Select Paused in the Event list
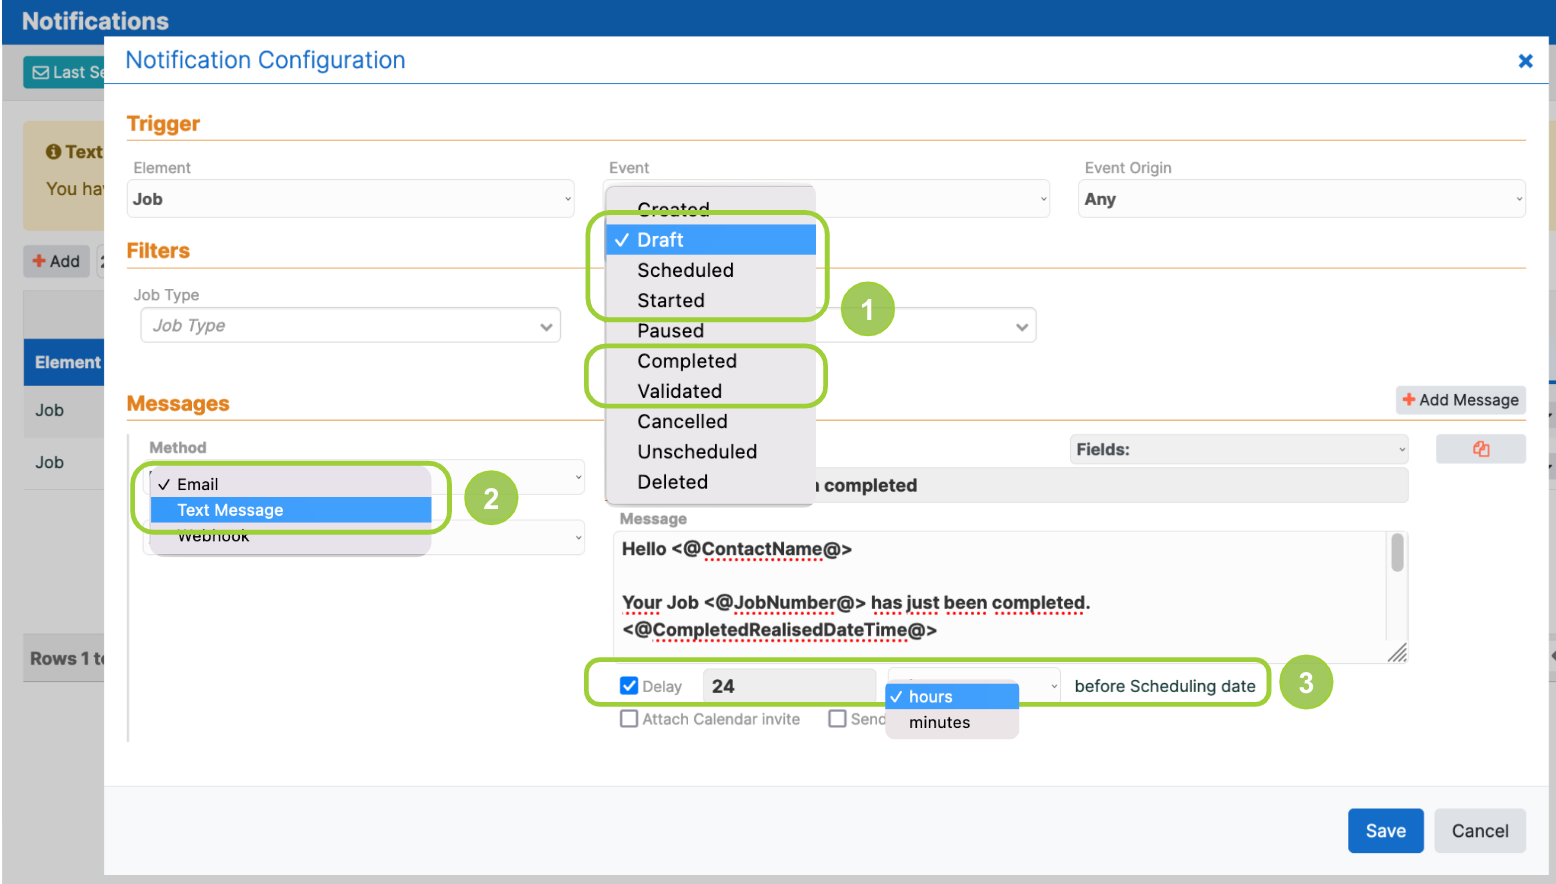The width and height of the screenshot is (1556, 884). [x=711, y=330]
